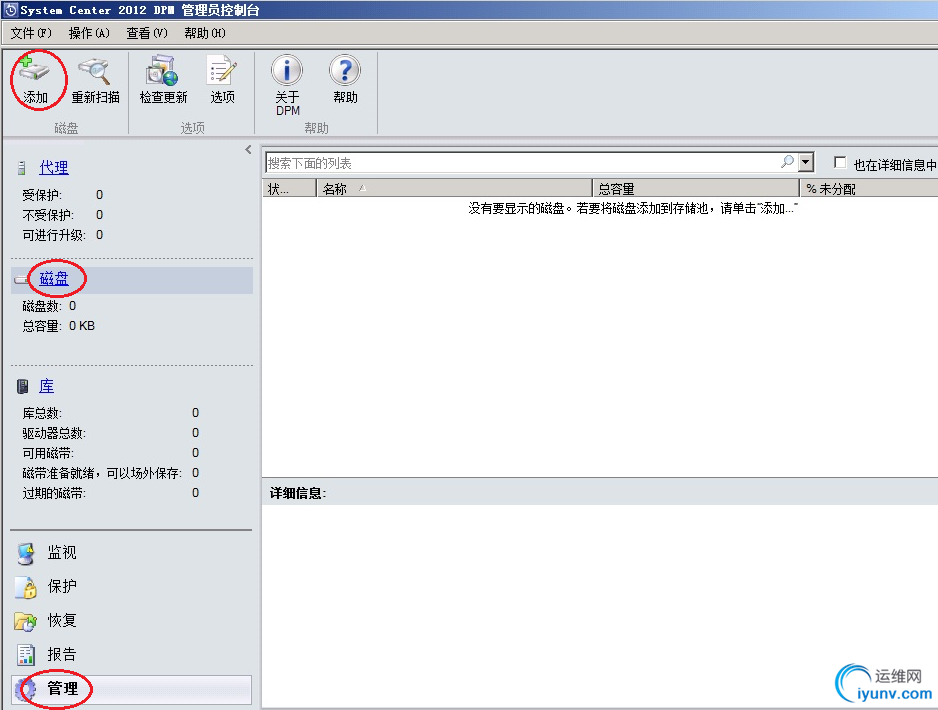Click the 磁带准备就绪,可以场外保存 text

(x=102, y=473)
